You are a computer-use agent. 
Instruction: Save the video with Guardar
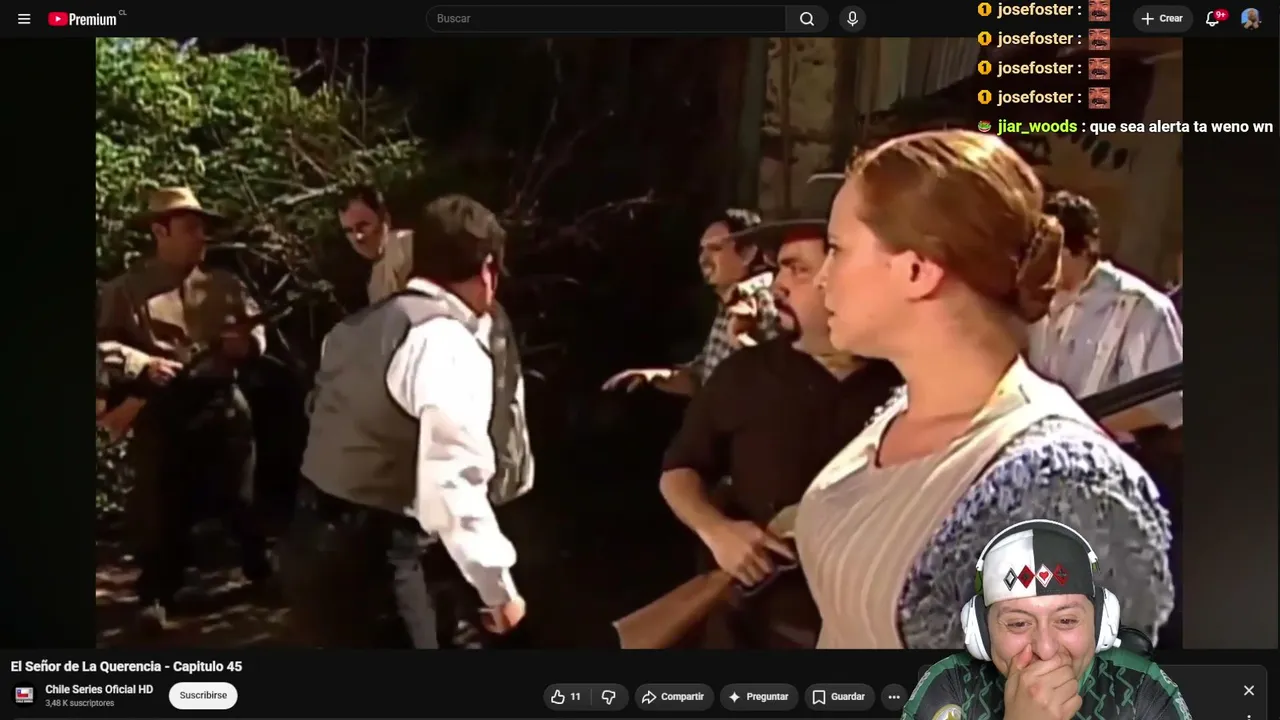click(838, 697)
